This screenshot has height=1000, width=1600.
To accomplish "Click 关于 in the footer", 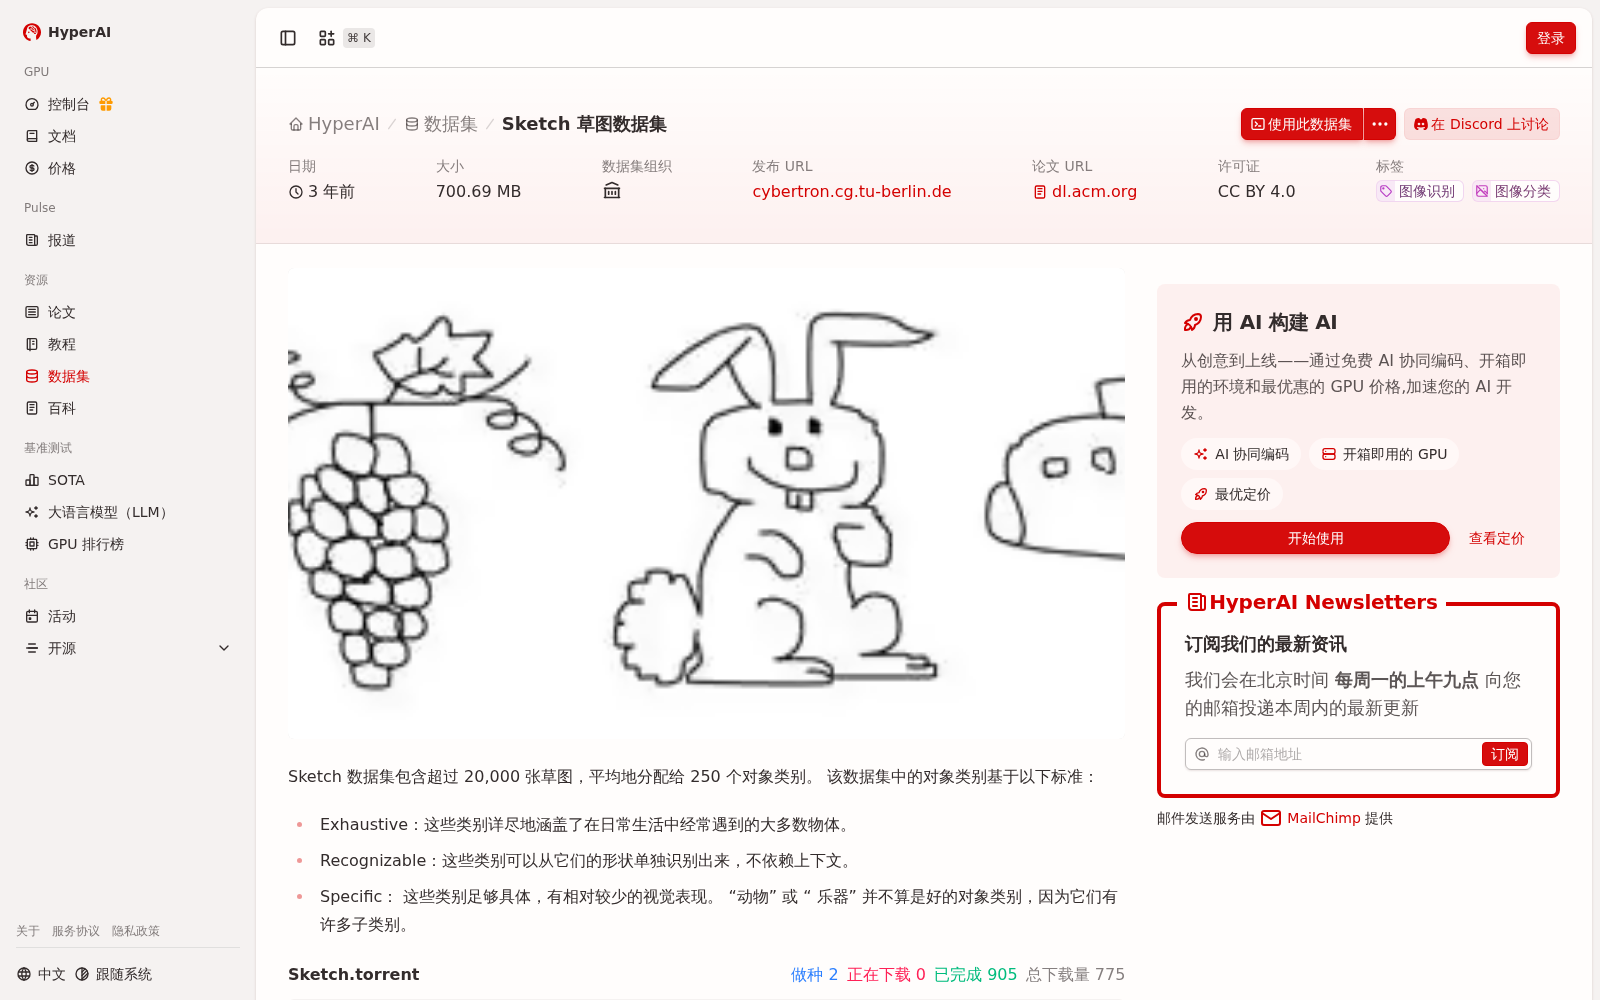I will (x=28, y=931).
